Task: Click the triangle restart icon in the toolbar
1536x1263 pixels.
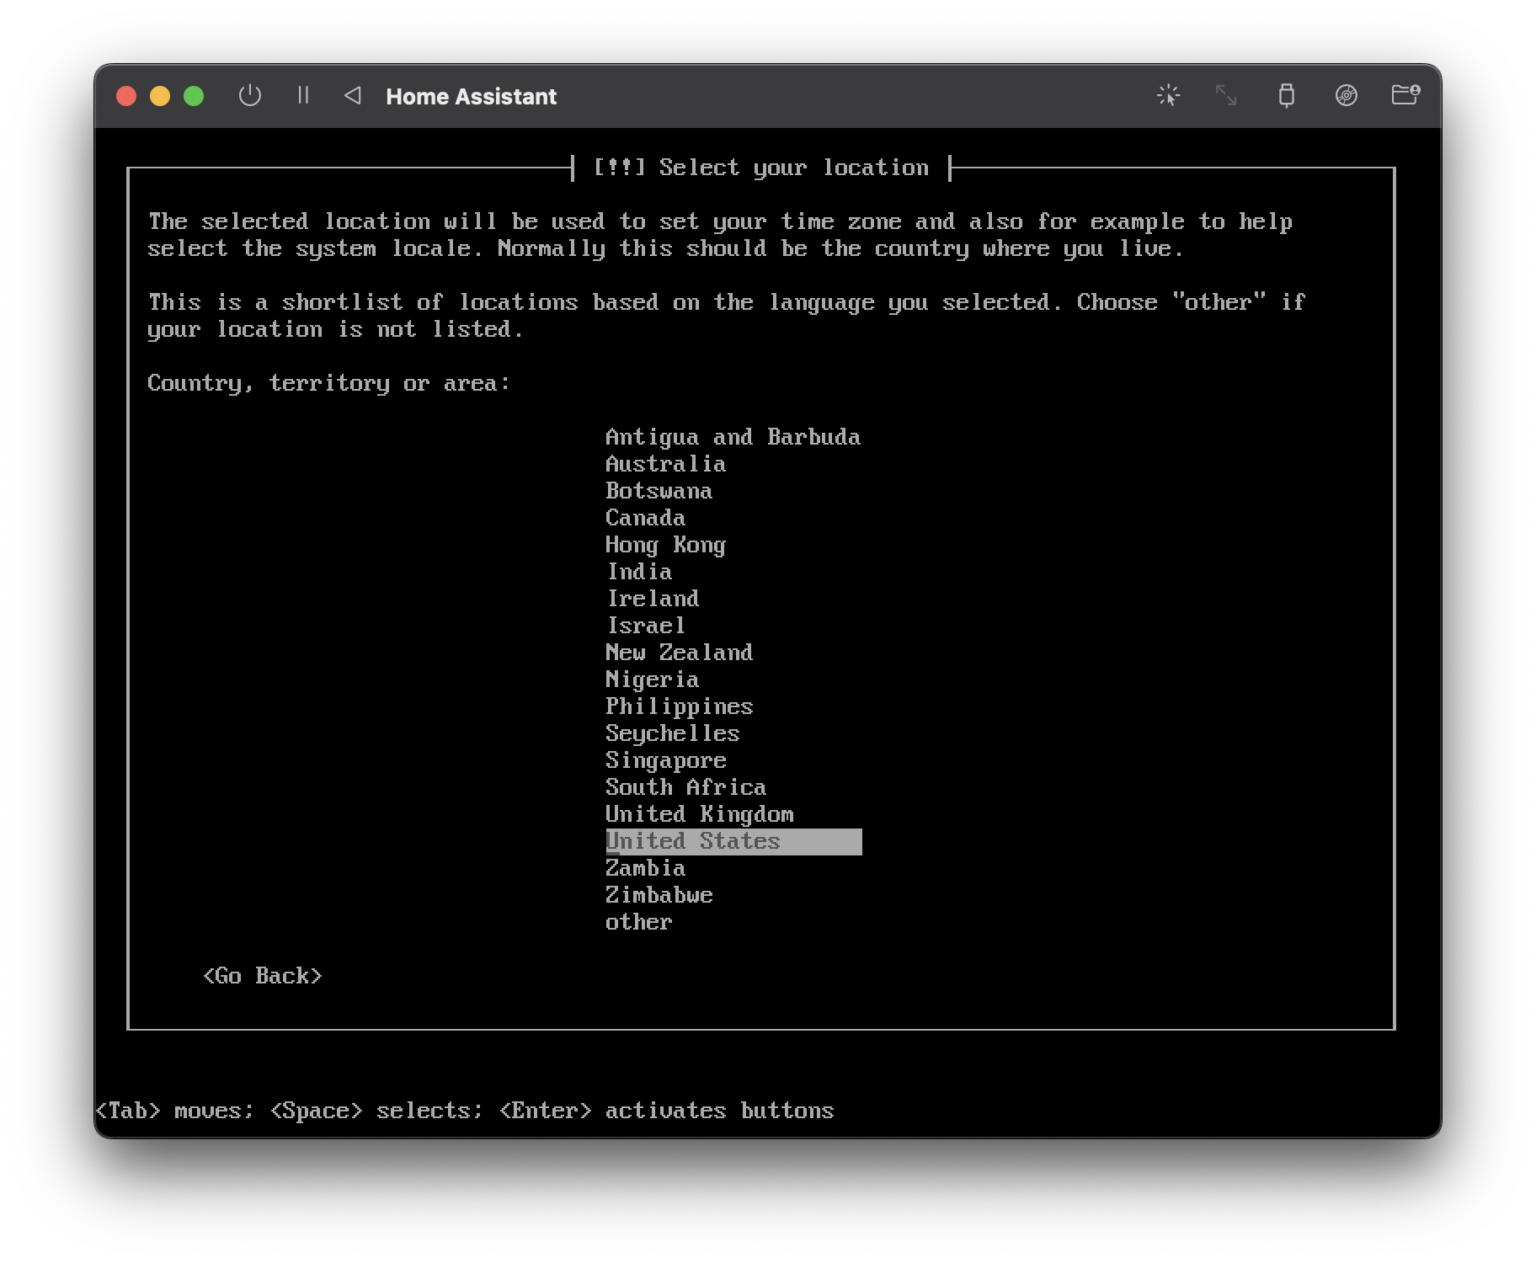Action: point(352,96)
